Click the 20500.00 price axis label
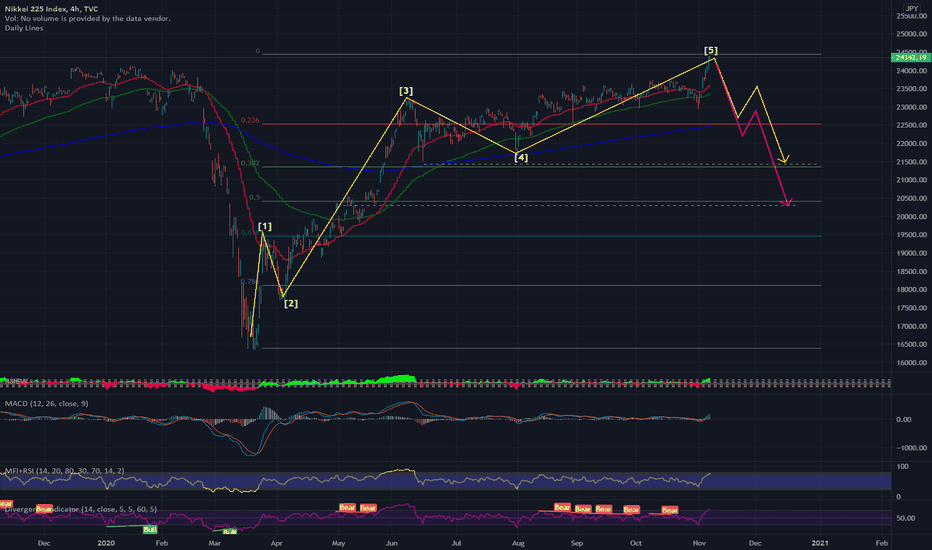932x550 pixels. pos(912,199)
